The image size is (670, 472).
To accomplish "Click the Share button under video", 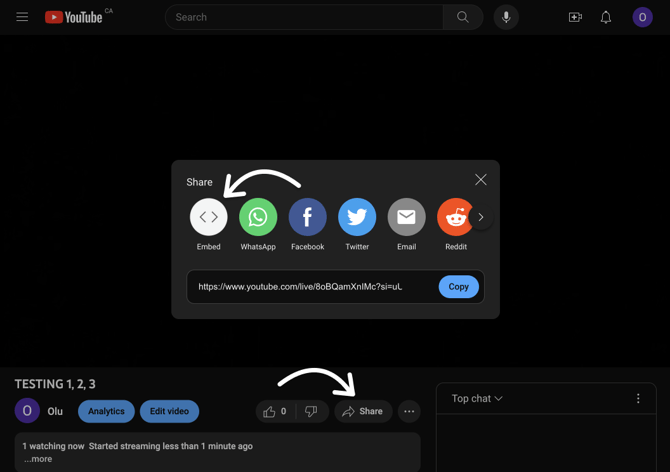I will click(x=363, y=411).
